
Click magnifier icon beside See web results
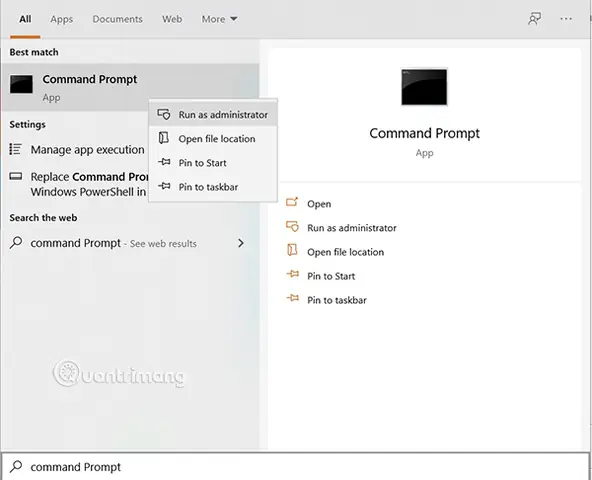[16, 242]
